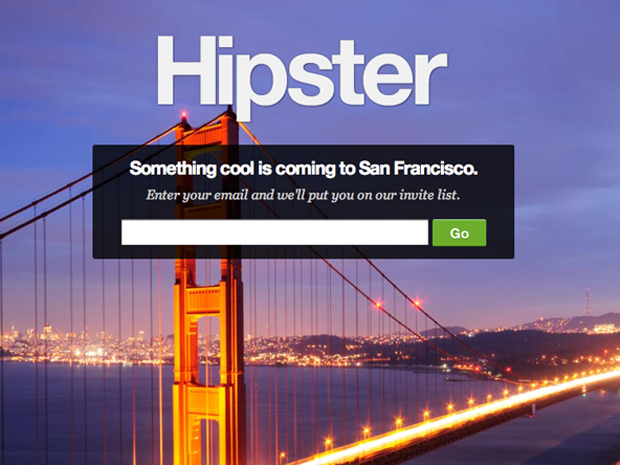Click the word 'Something' in the headline
Screen dimensions: 620x465
tap(173, 169)
